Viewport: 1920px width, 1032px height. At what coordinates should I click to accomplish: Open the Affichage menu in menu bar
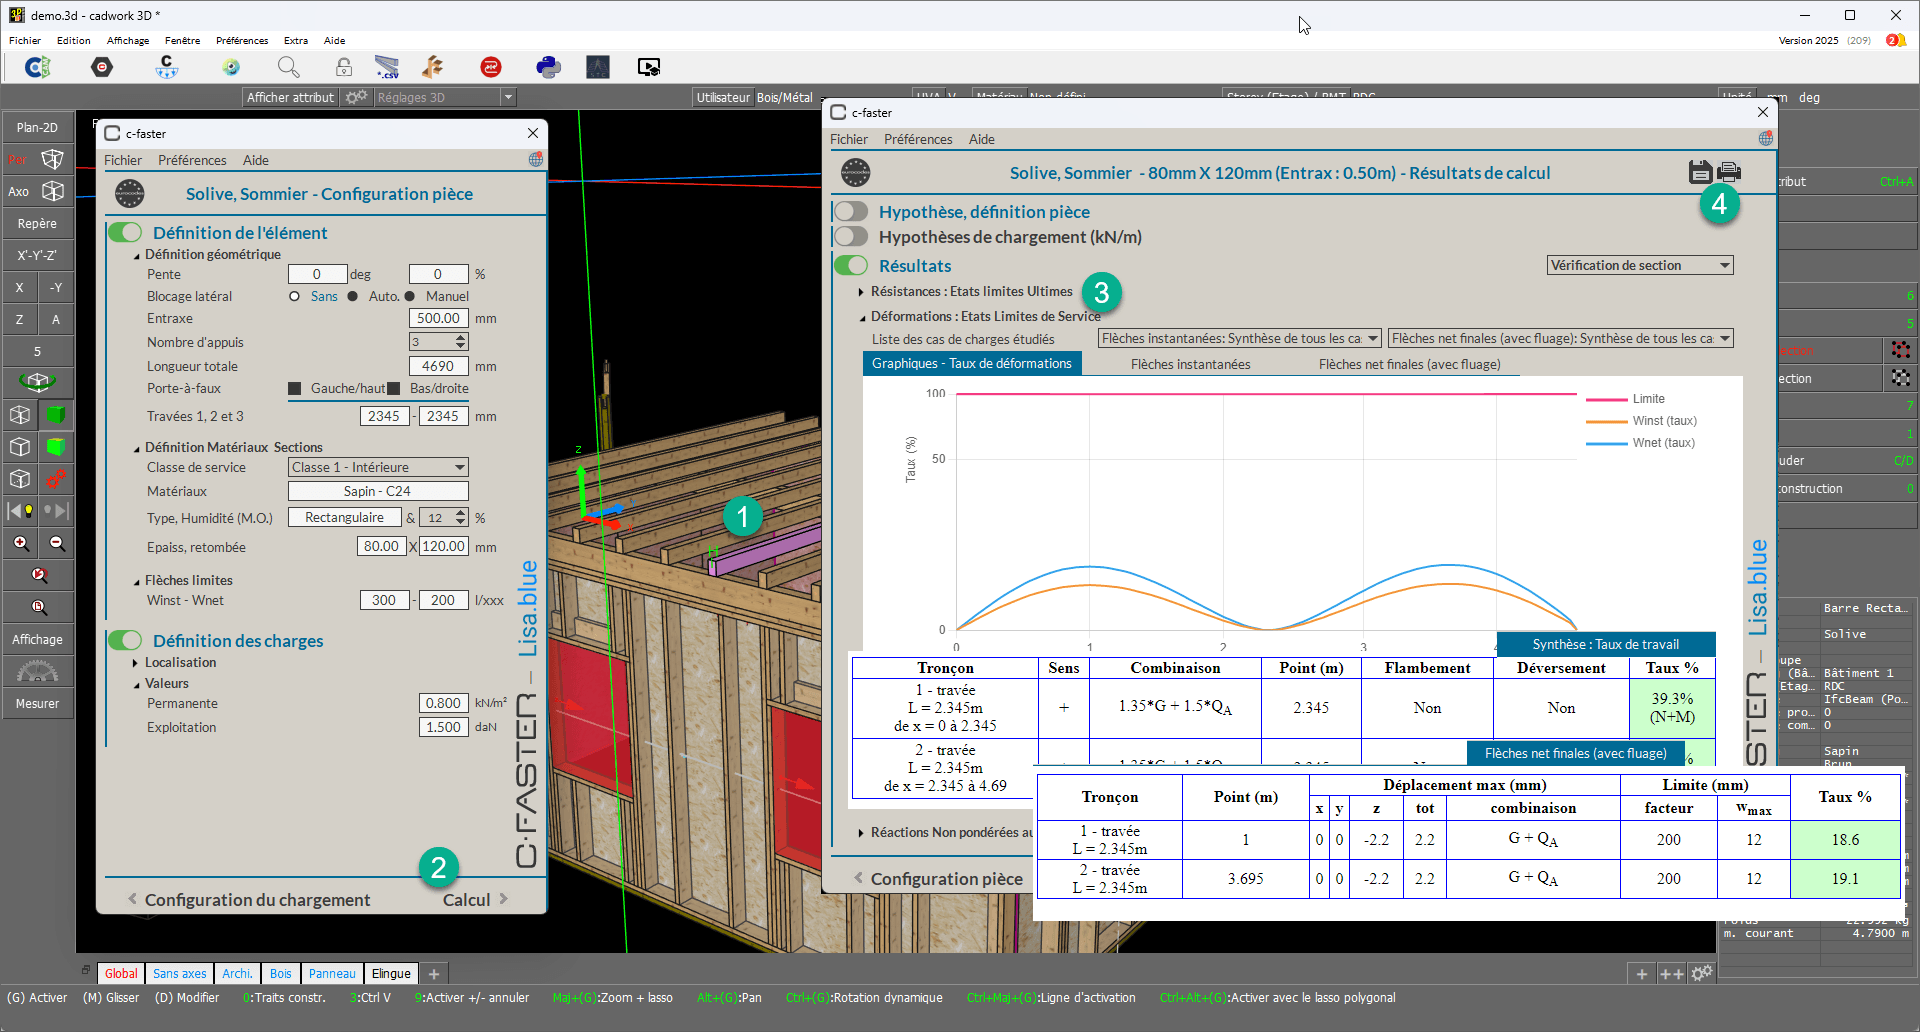tap(128, 40)
